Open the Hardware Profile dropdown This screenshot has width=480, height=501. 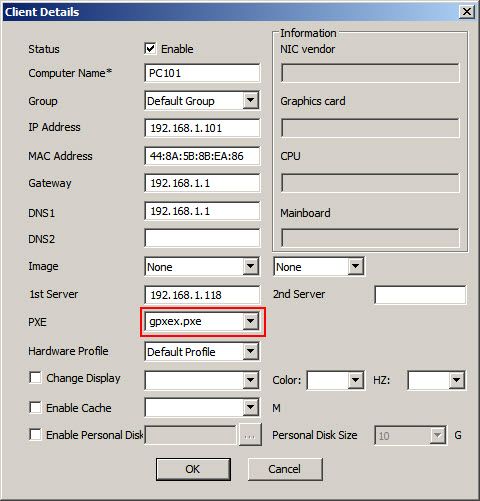(202, 352)
